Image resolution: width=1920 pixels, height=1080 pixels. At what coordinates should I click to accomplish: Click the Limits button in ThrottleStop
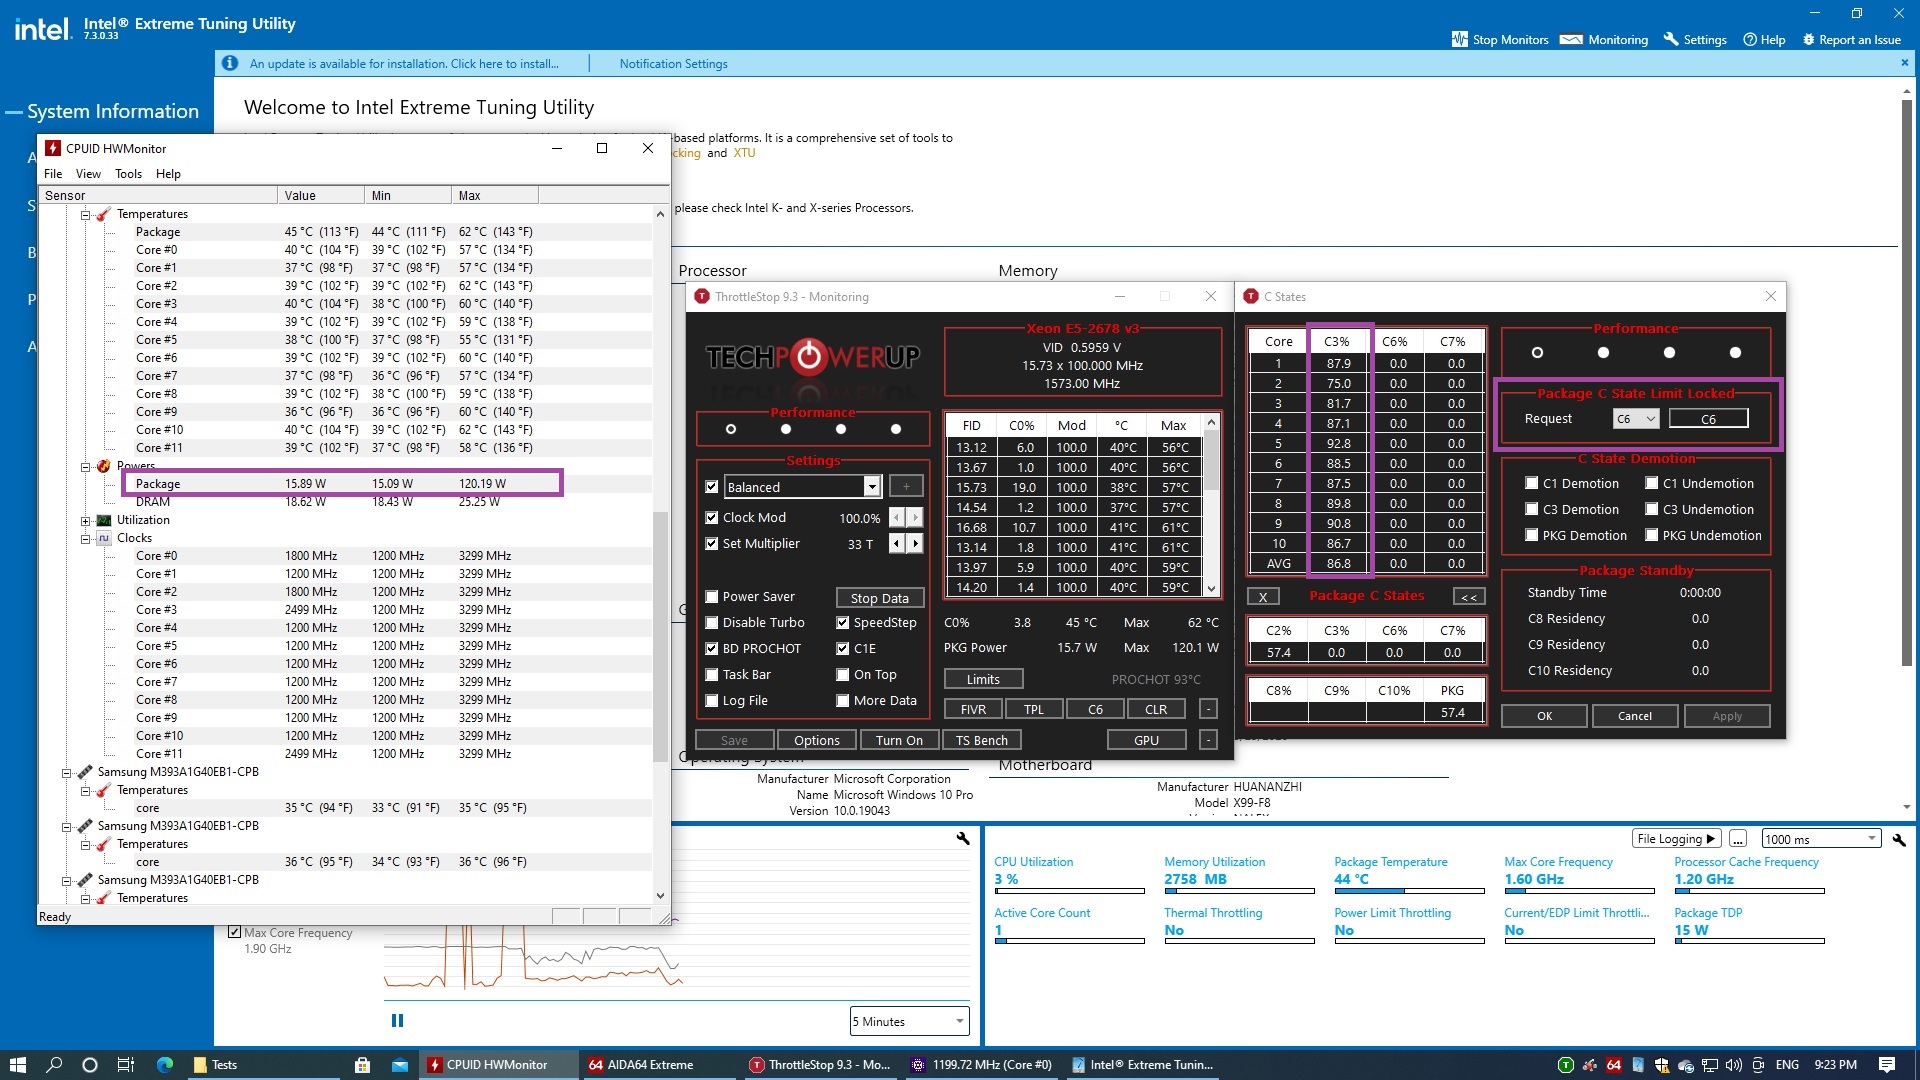coord(982,680)
